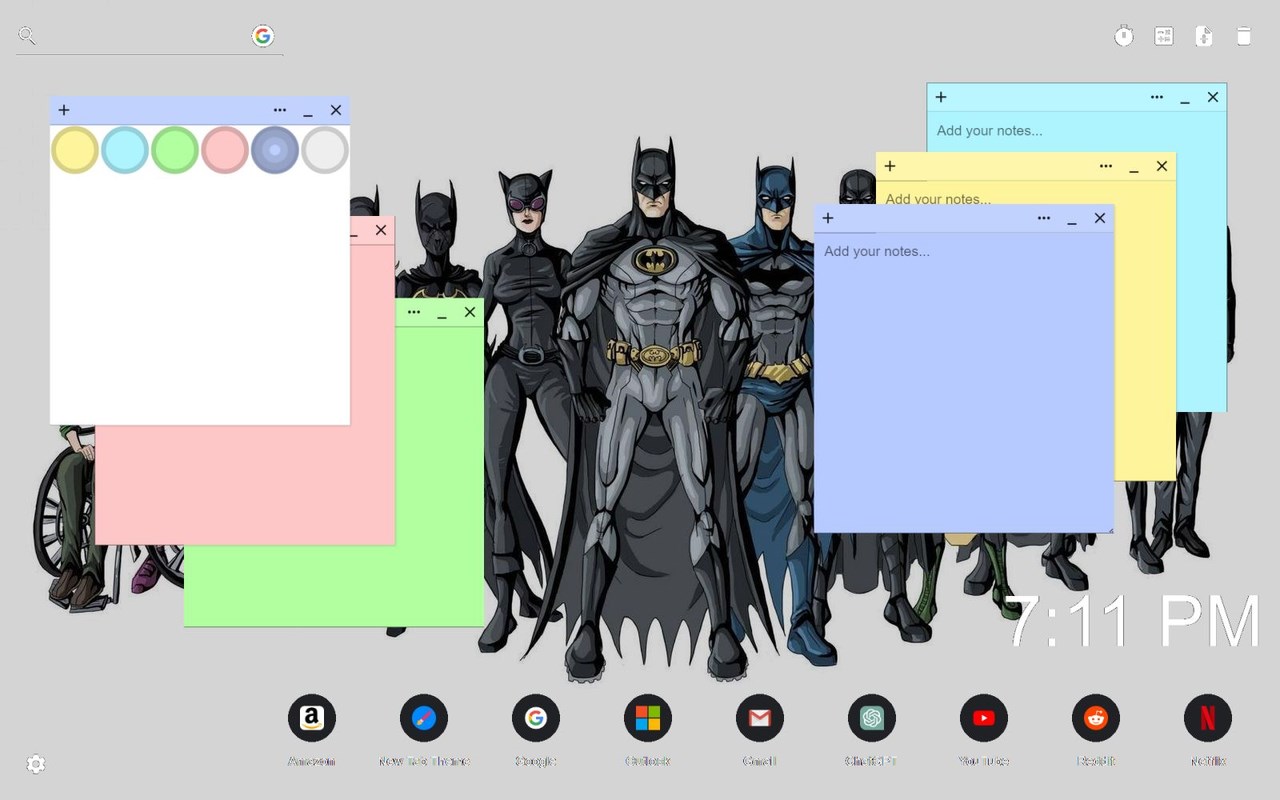Screen dimensions: 1280x800
Task: Click the trash bin icon
Action: 1244,36
